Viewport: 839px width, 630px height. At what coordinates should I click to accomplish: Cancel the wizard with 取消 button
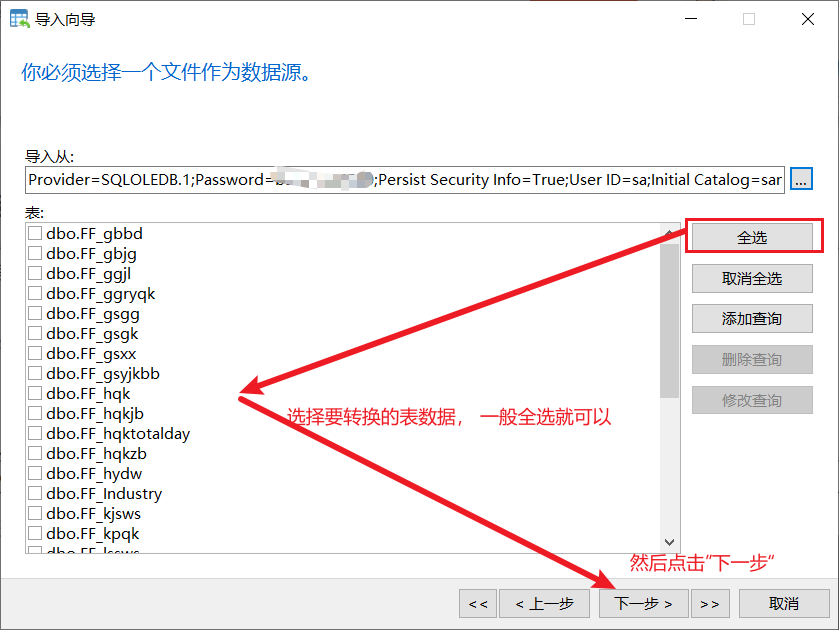coord(784,604)
